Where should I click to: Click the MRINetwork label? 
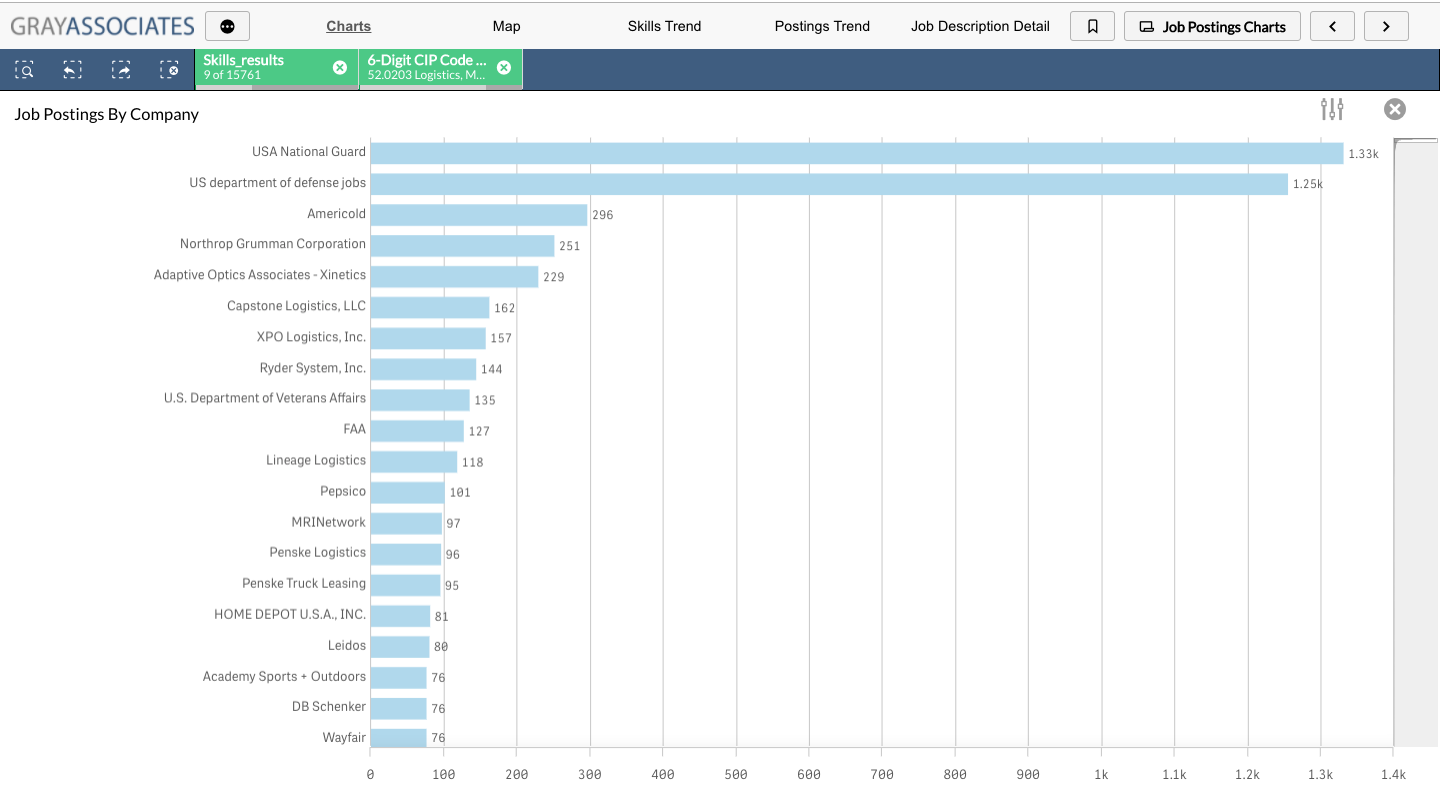point(328,522)
